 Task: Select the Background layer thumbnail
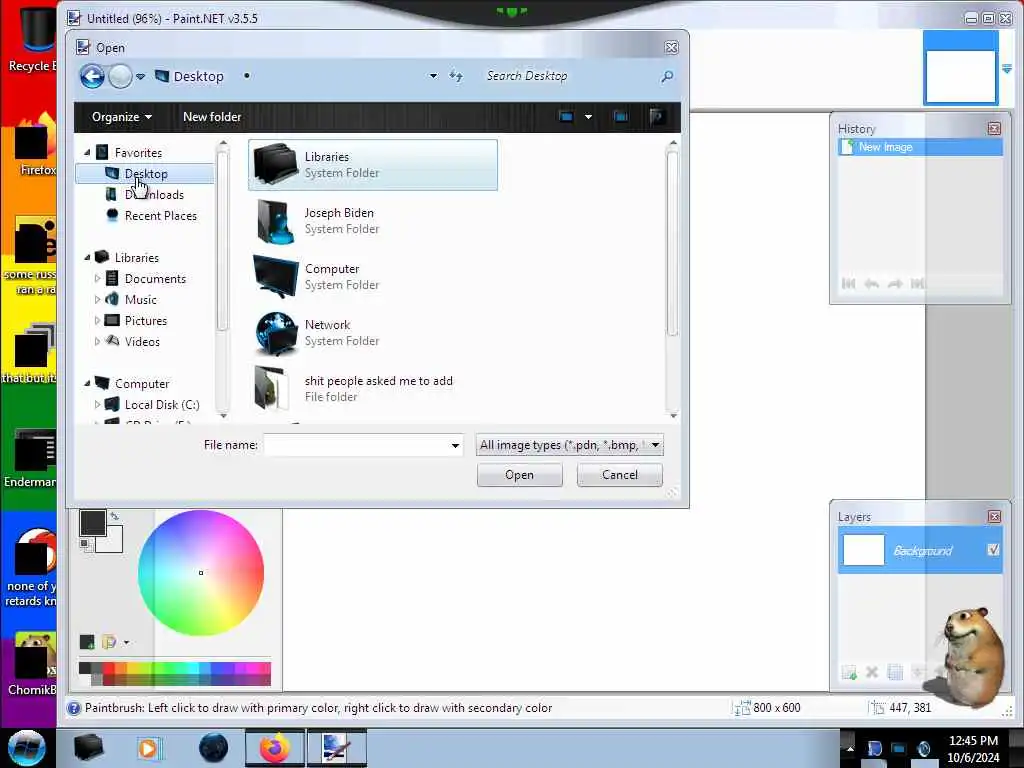[x=863, y=550]
